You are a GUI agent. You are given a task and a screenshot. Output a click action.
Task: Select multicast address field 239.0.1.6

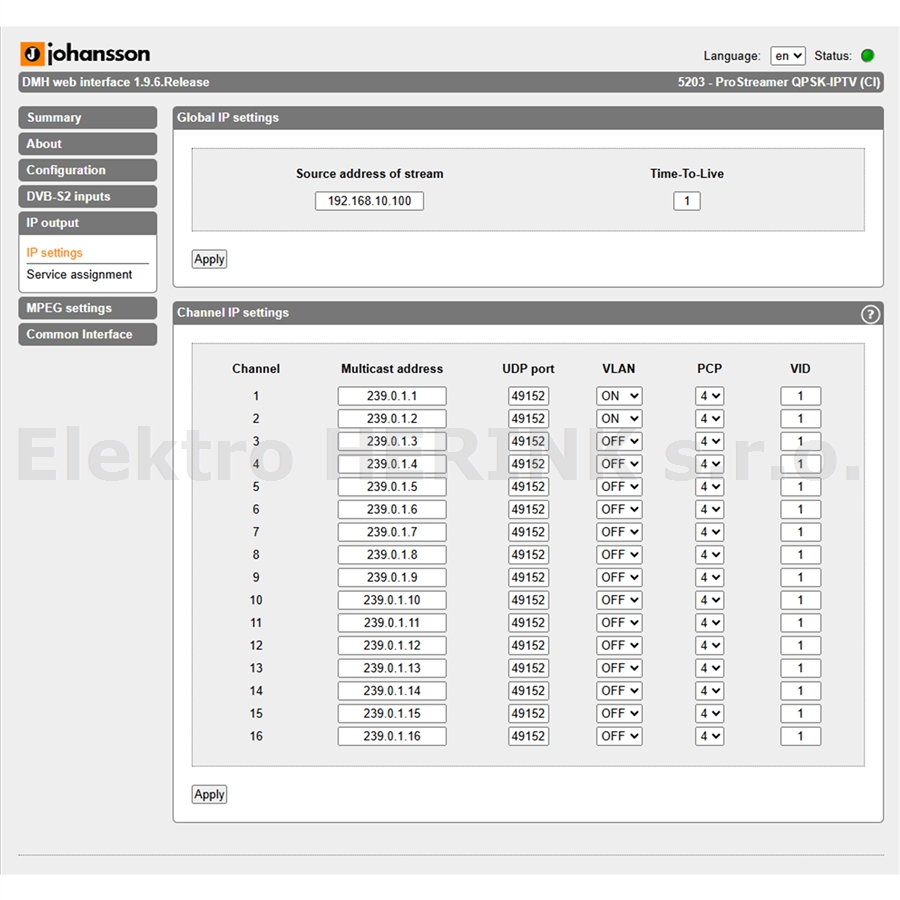pos(392,509)
